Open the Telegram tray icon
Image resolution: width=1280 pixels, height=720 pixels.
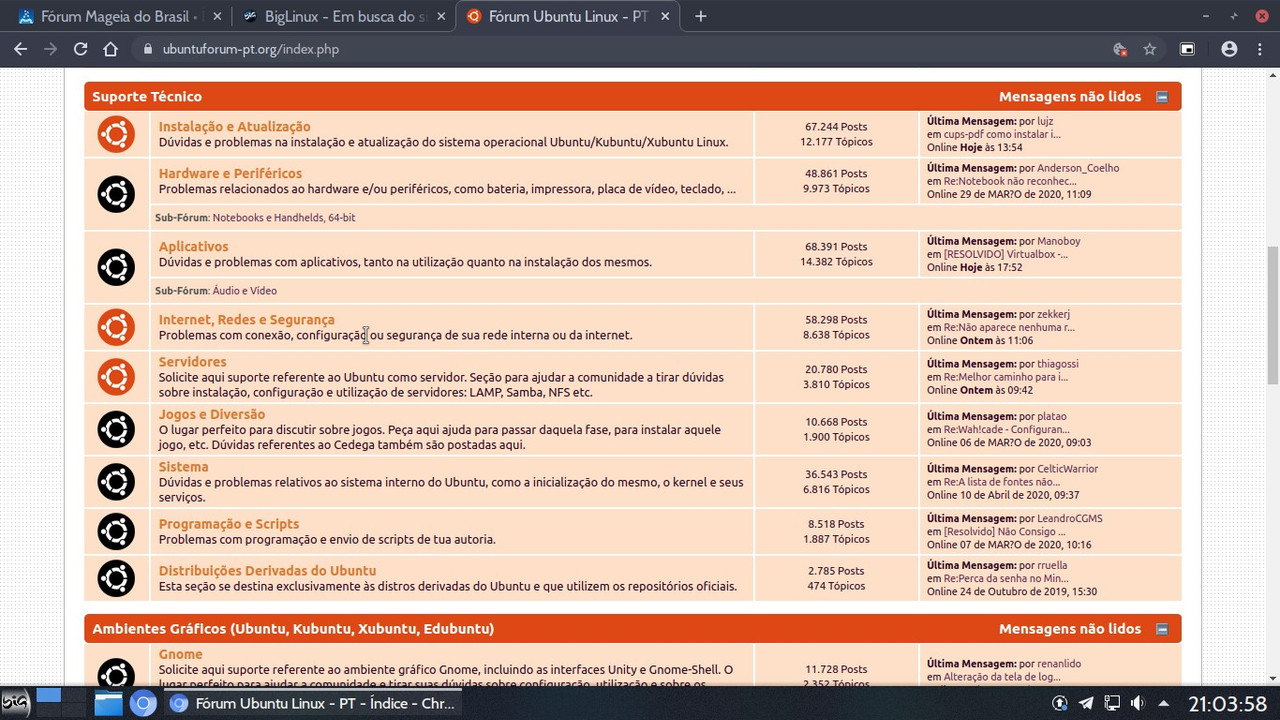(1086, 704)
